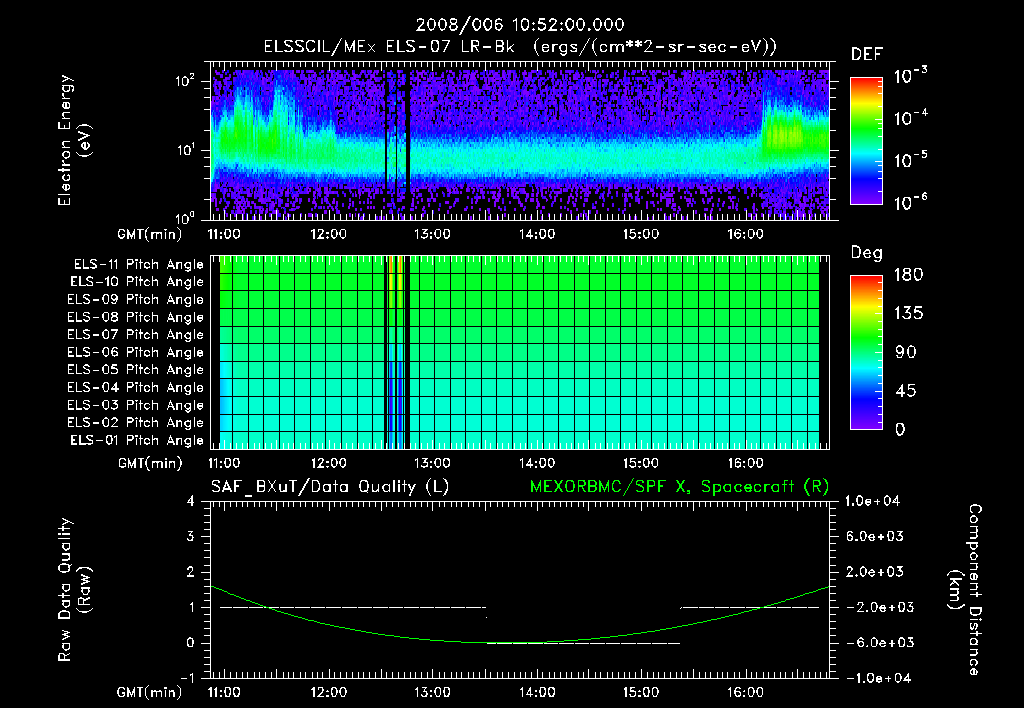Viewport: 1024px width, 708px height.
Task: Click the 45 value on Deg scale
Action: point(906,391)
